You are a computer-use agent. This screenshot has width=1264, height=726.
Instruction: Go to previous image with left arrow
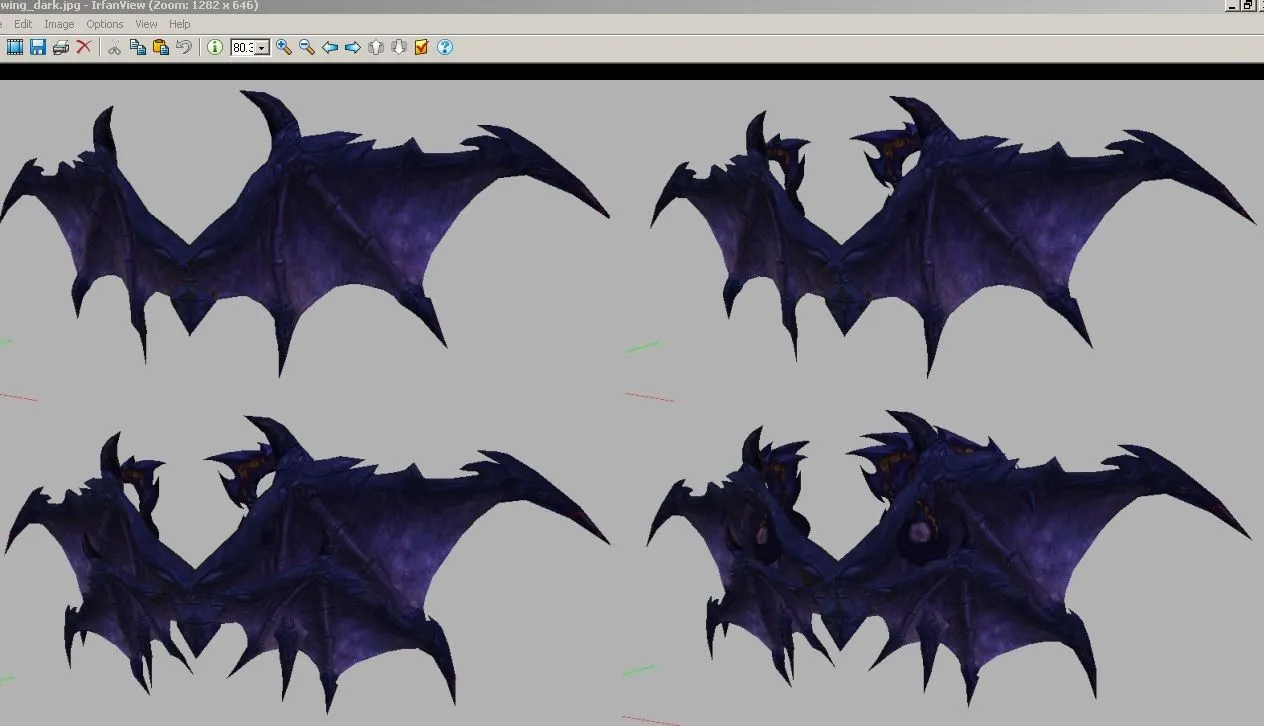[330, 47]
